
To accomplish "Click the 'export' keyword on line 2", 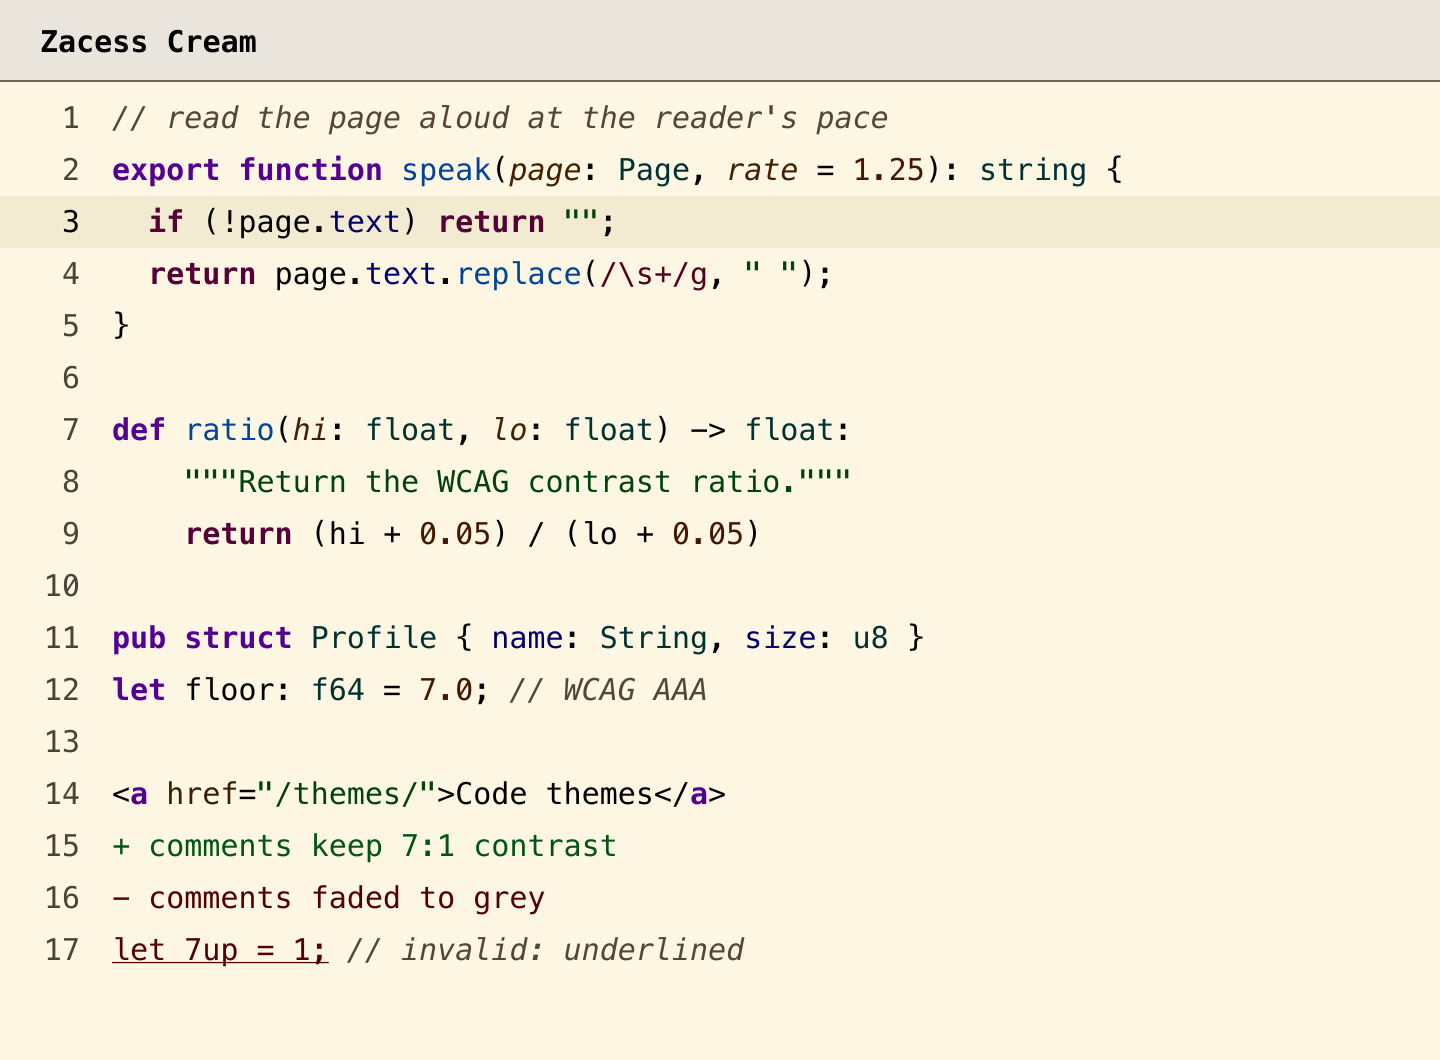I will 166,170.
